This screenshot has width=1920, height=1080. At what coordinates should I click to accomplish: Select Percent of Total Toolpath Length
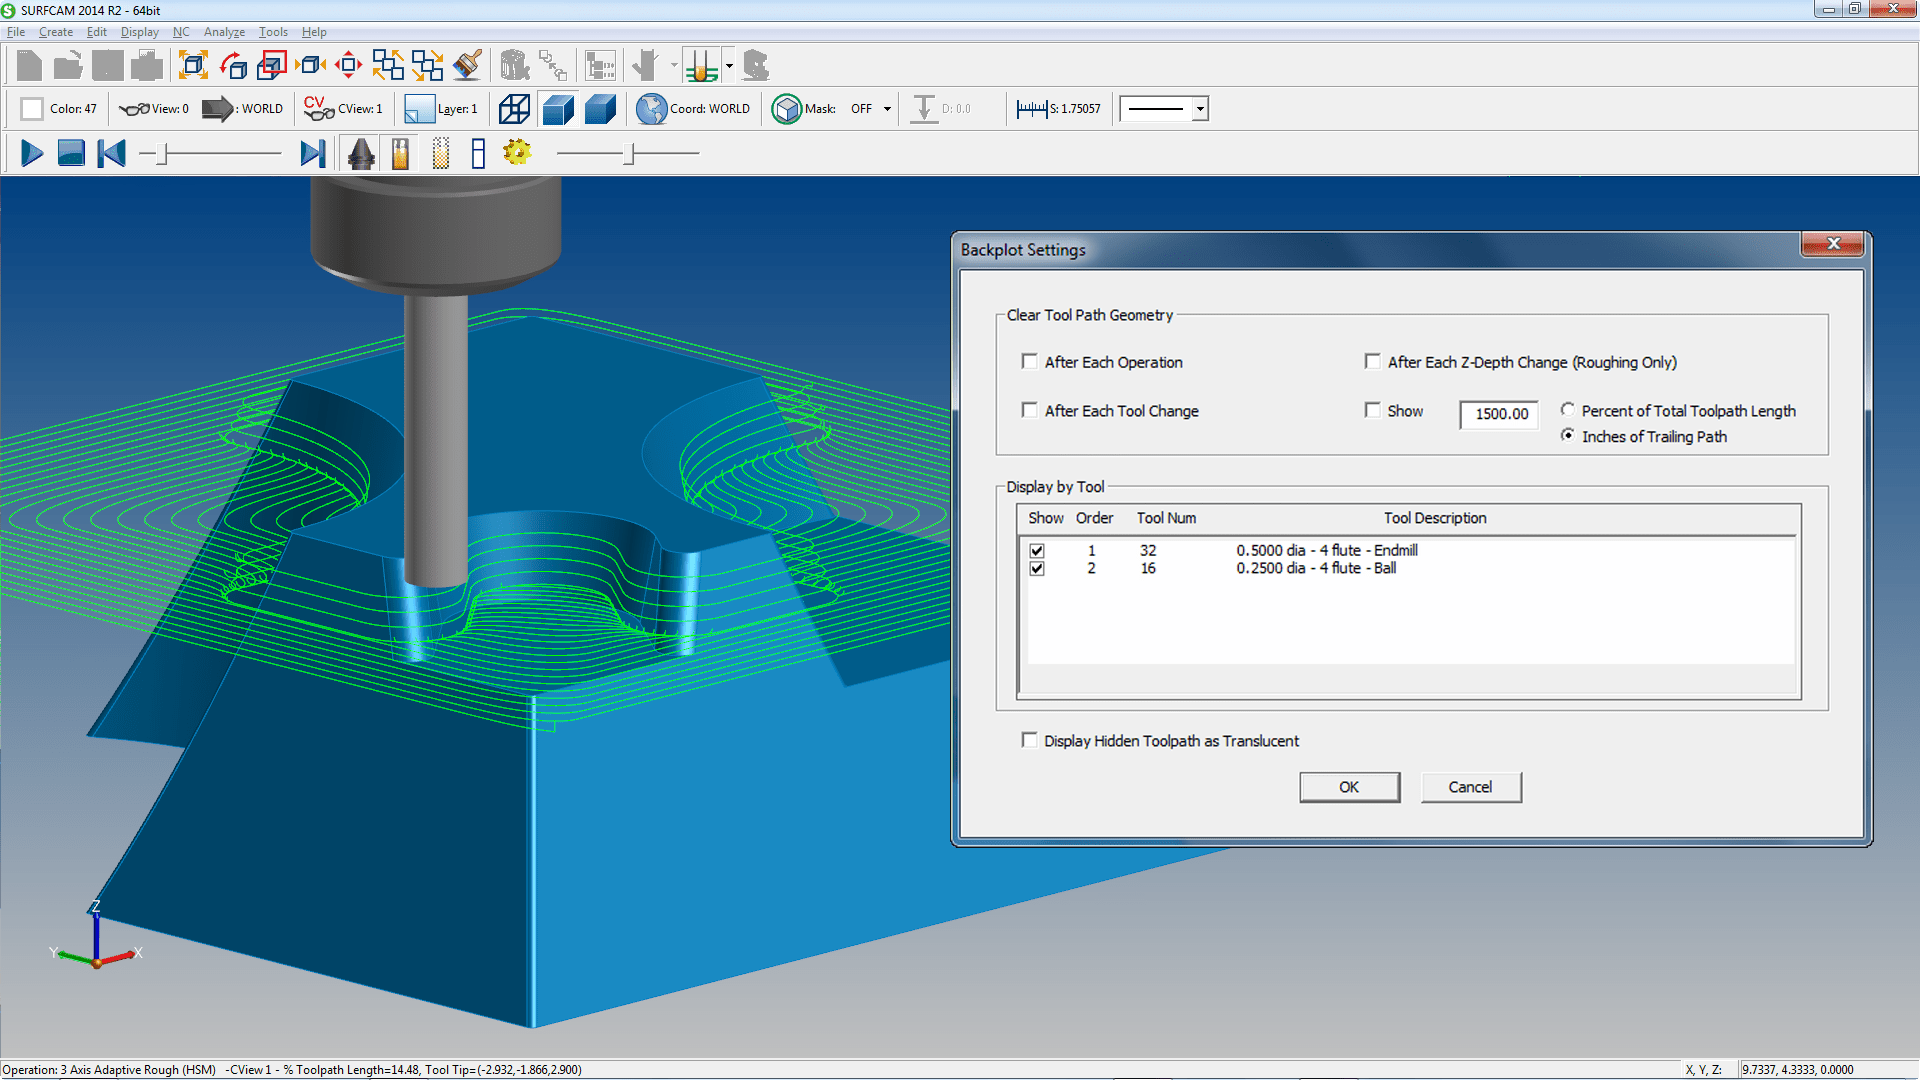pyautogui.click(x=1567, y=410)
